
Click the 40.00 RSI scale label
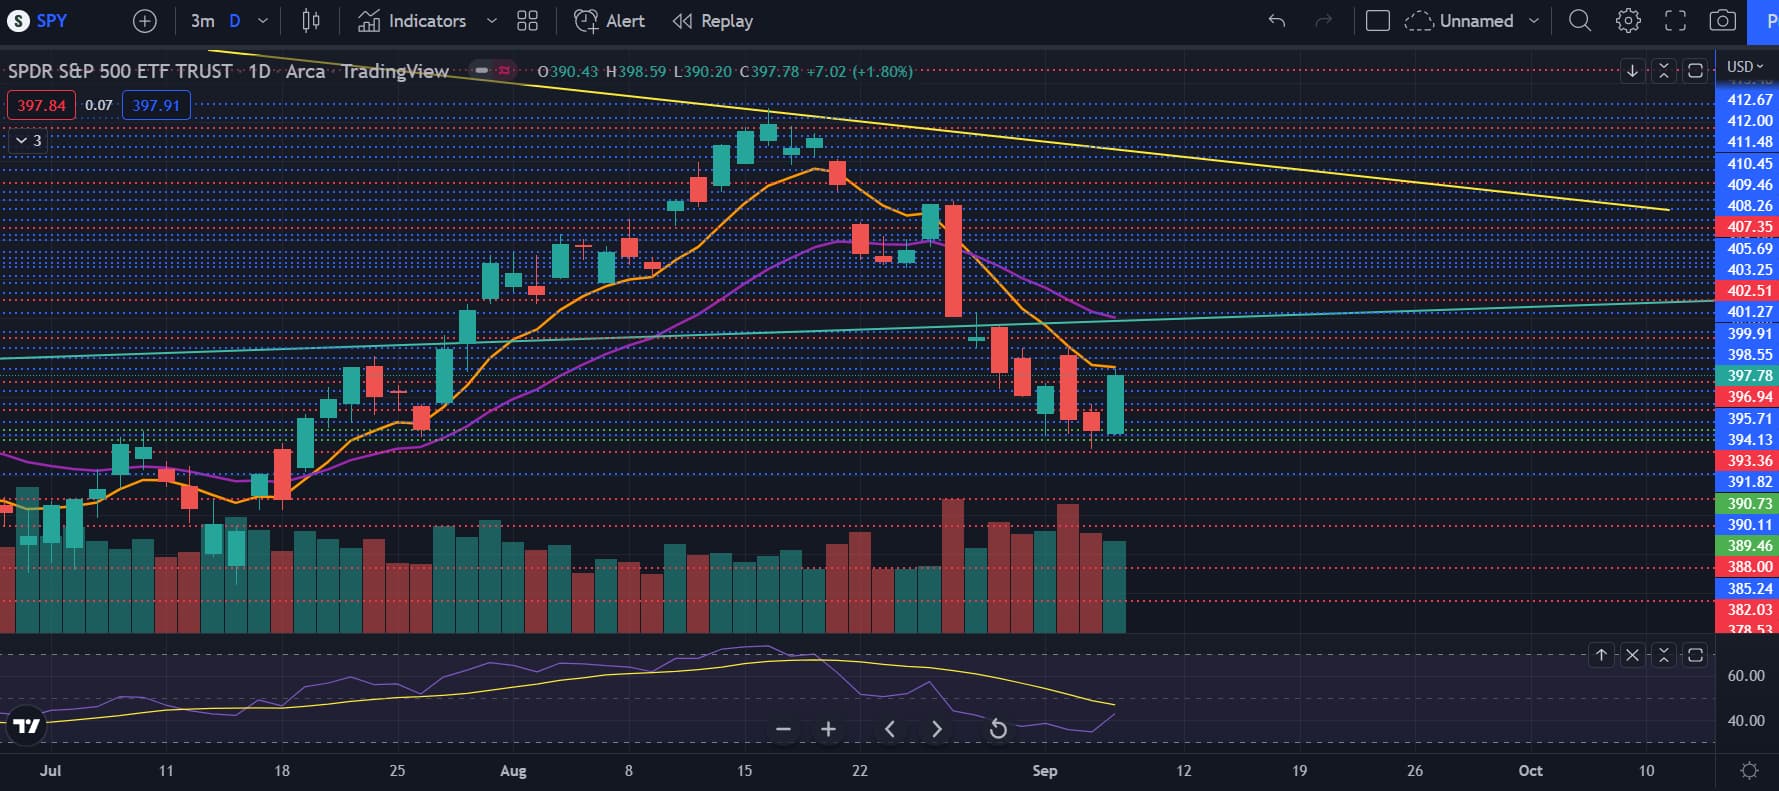click(1746, 721)
